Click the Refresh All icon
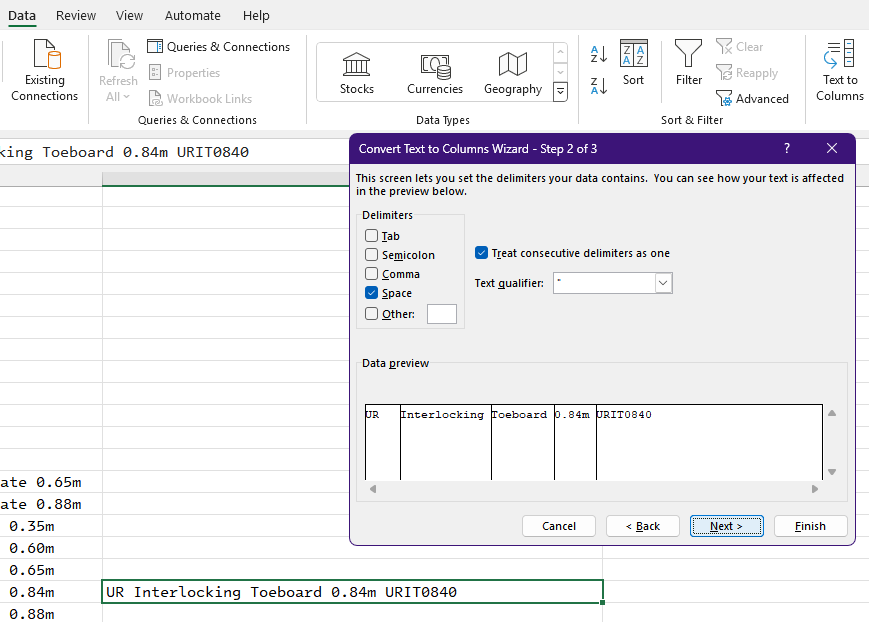This screenshot has width=869, height=622. click(119, 55)
